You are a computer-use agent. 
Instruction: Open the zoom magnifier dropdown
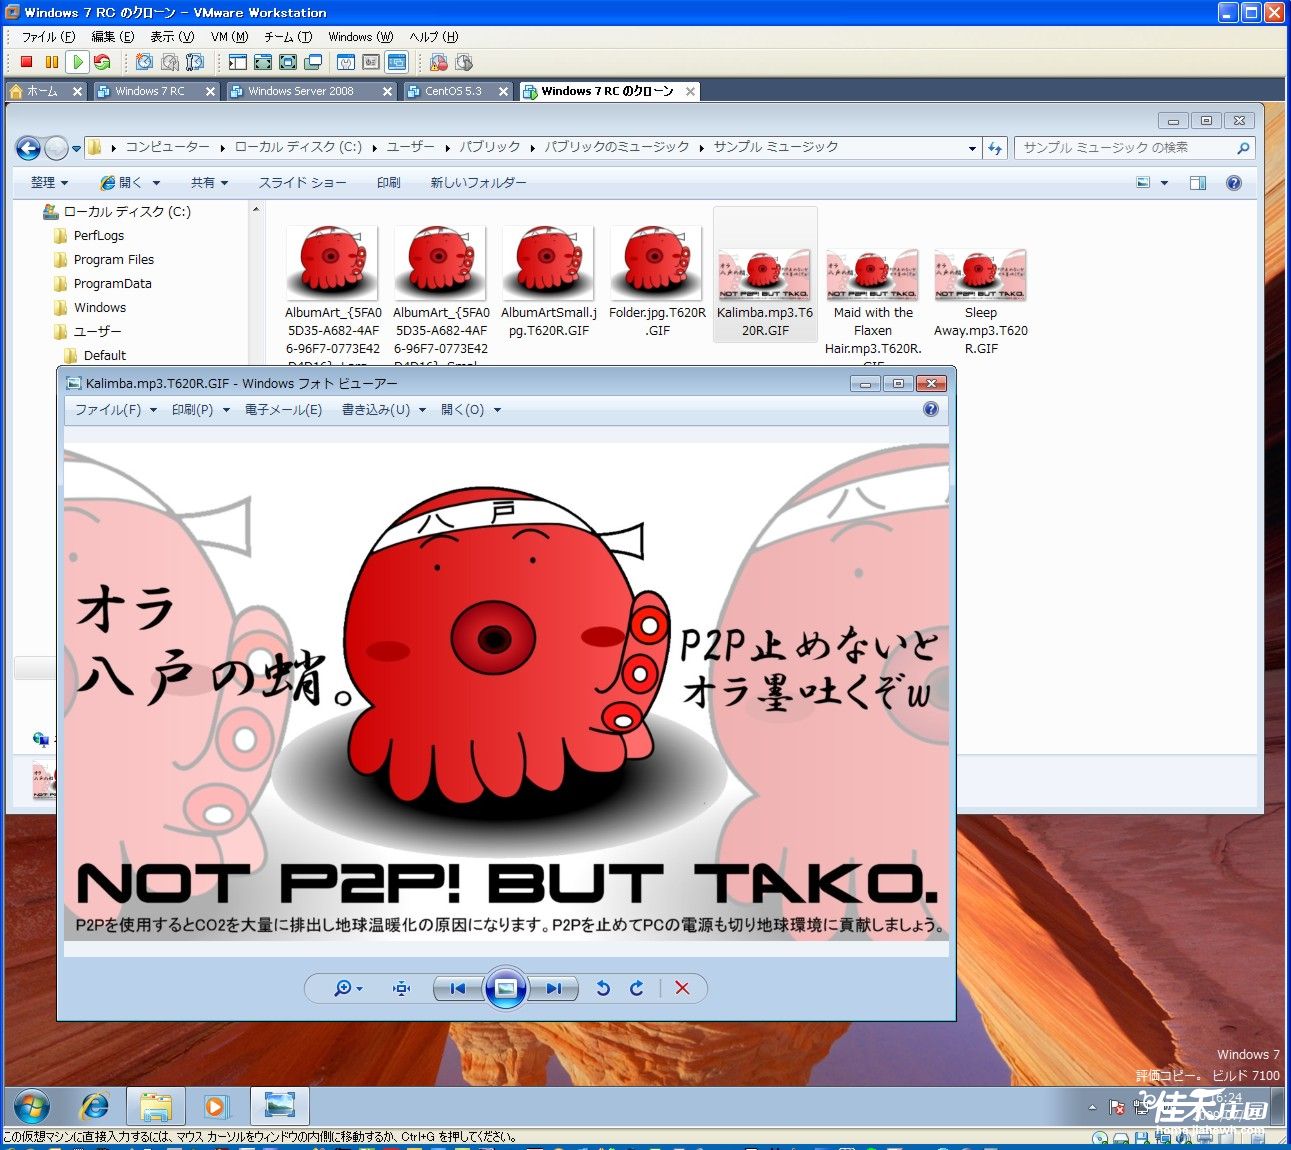click(x=347, y=988)
